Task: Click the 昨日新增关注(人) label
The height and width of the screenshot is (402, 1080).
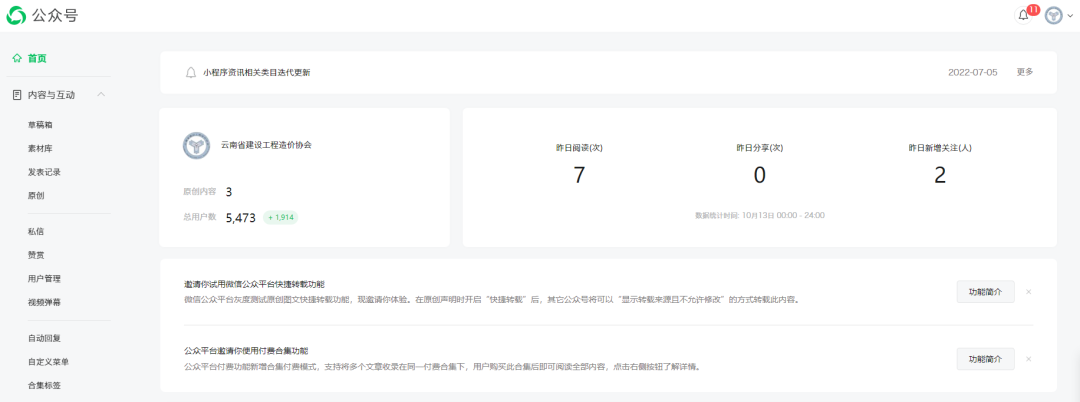Action: [940, 148]
